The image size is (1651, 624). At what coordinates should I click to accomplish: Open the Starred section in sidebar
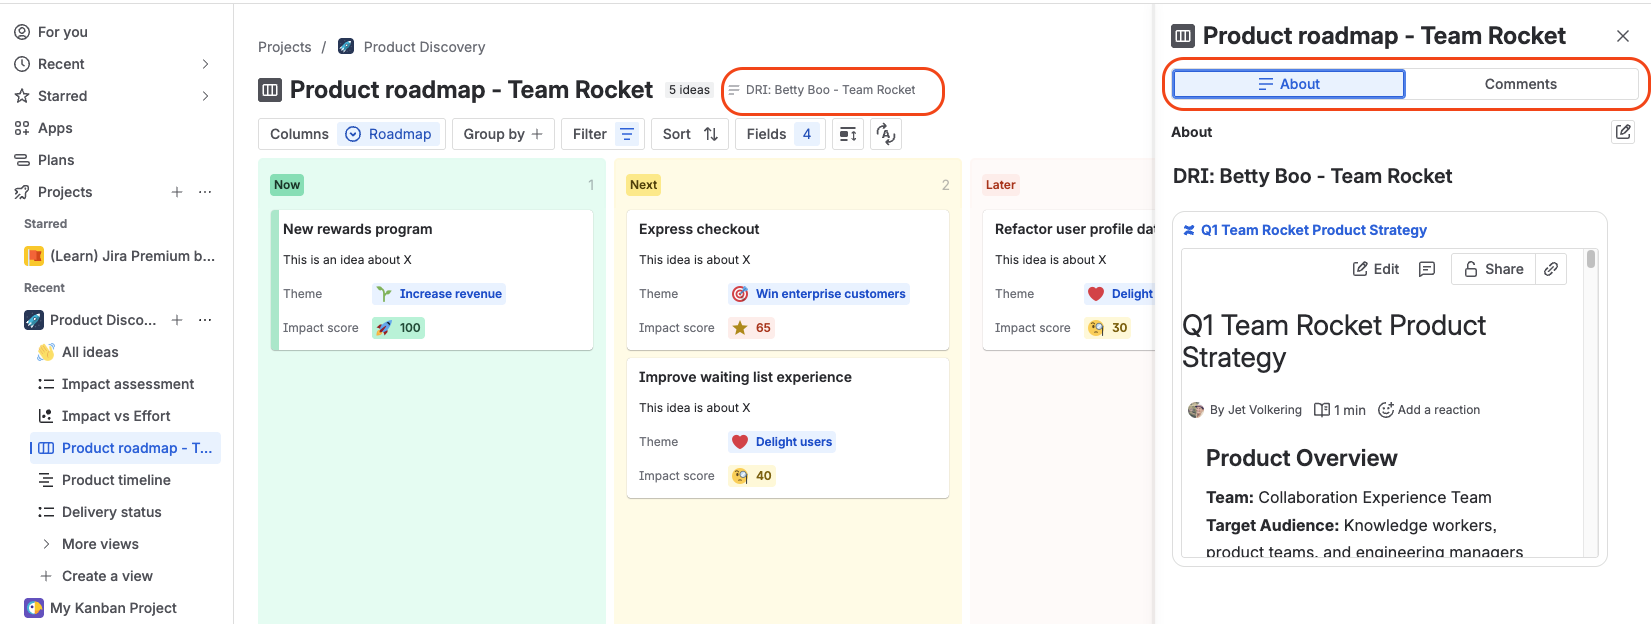(62, 96)
